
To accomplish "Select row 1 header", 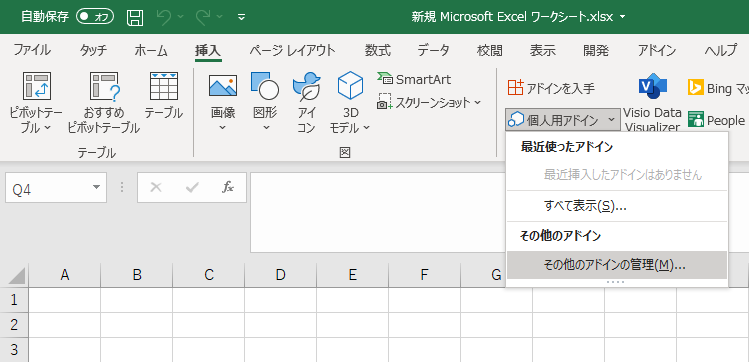I will 14,300.
